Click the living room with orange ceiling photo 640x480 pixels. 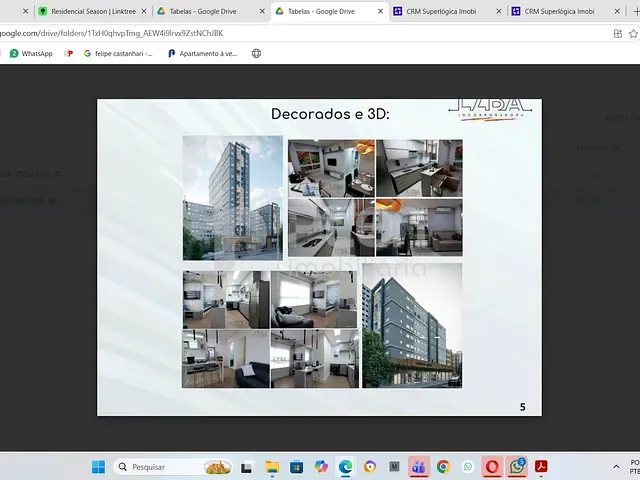[331, 168]
